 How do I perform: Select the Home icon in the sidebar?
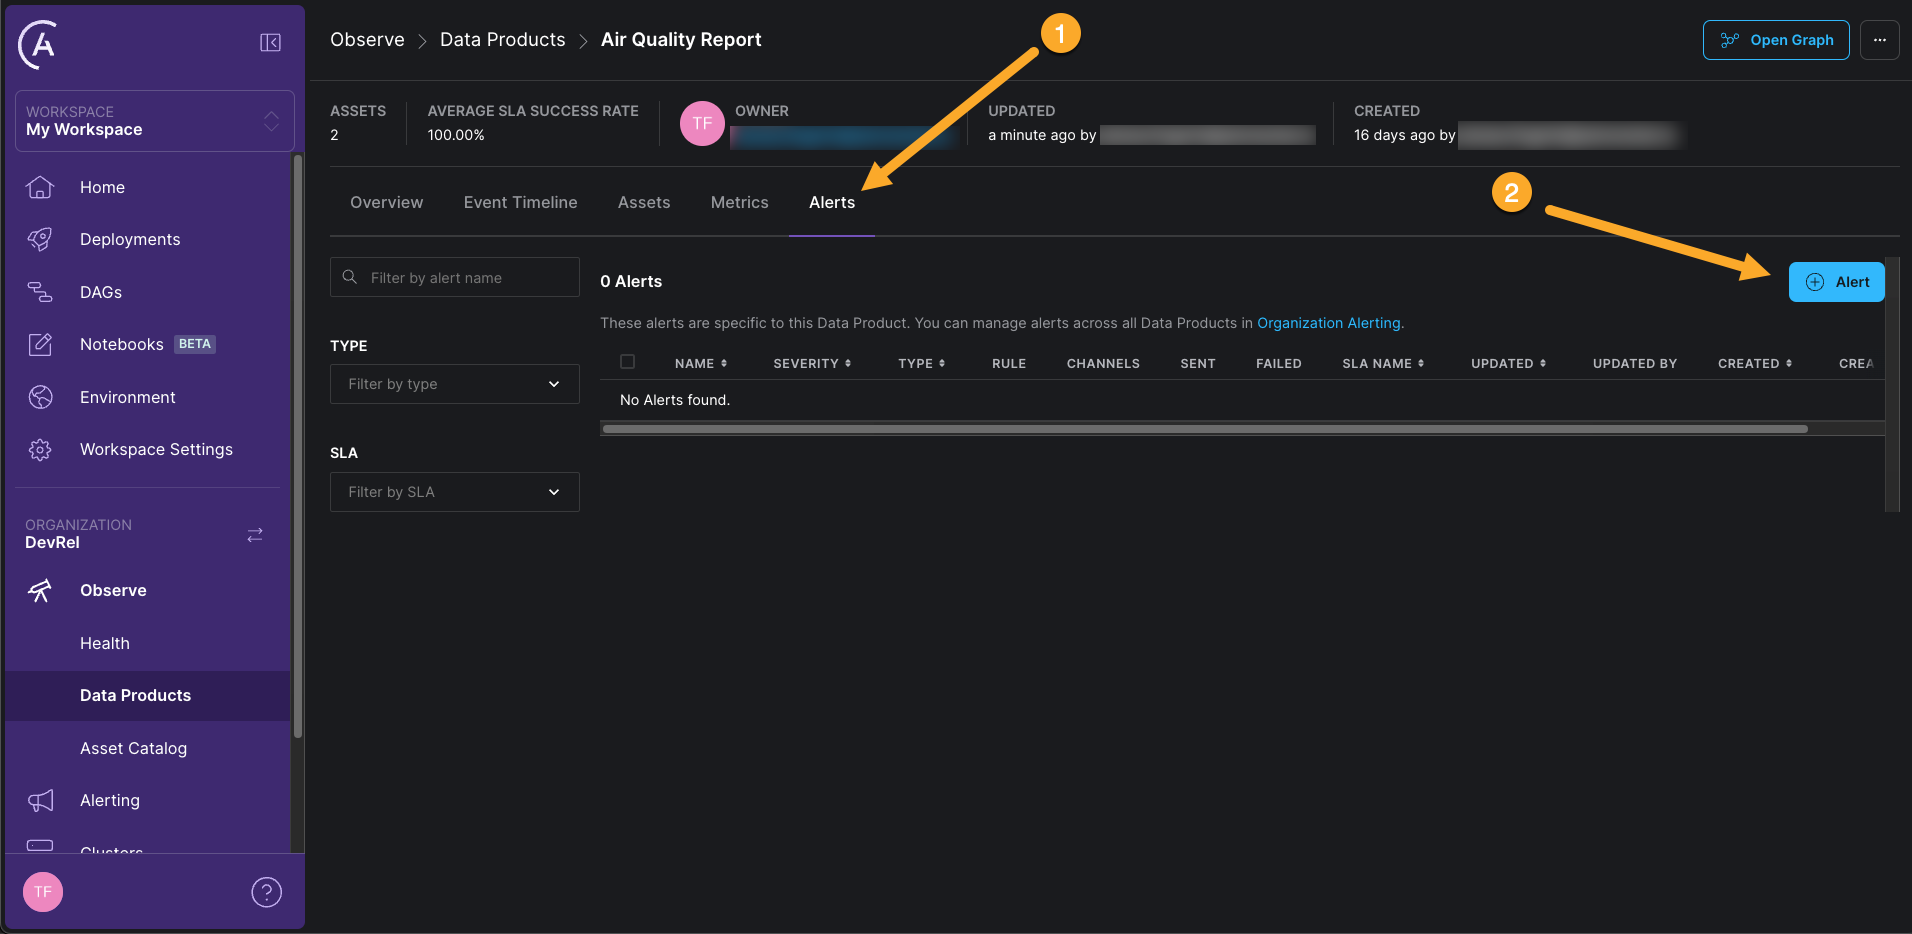click(x=40, y=187)
